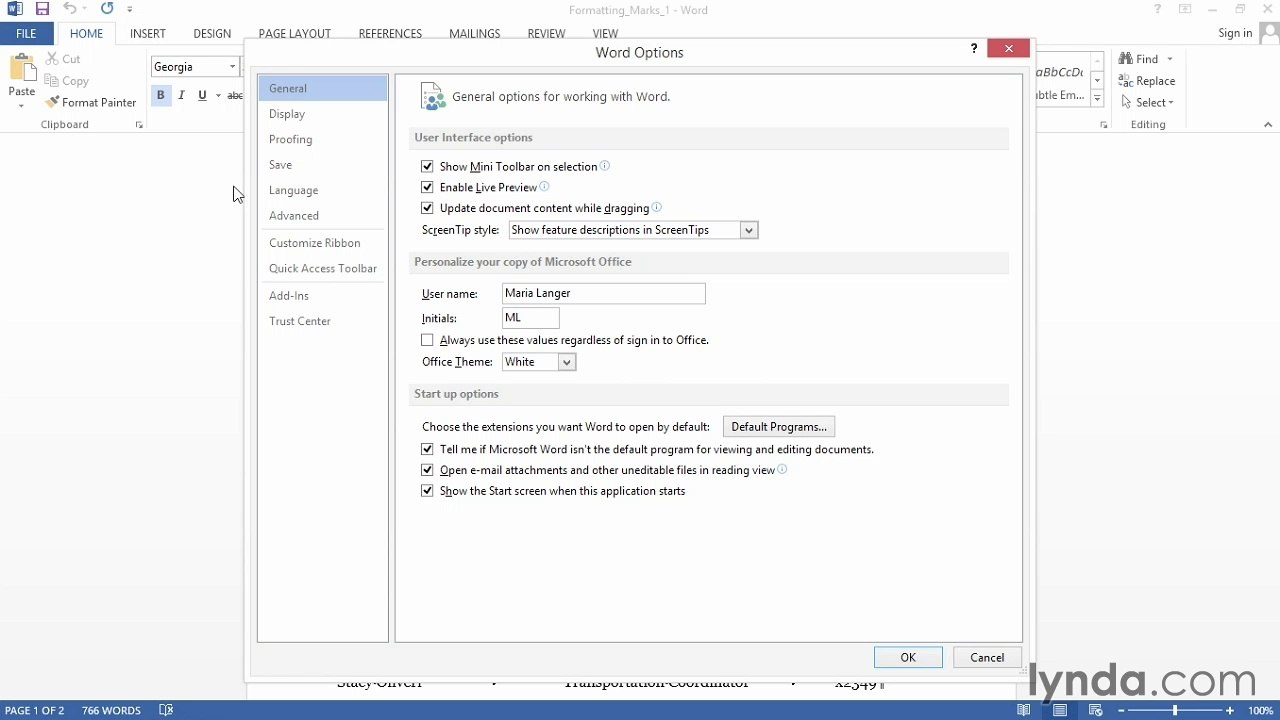Switch to Read Mode view icon
The image size is (1280, 720).
click(x=1024, y=710)
